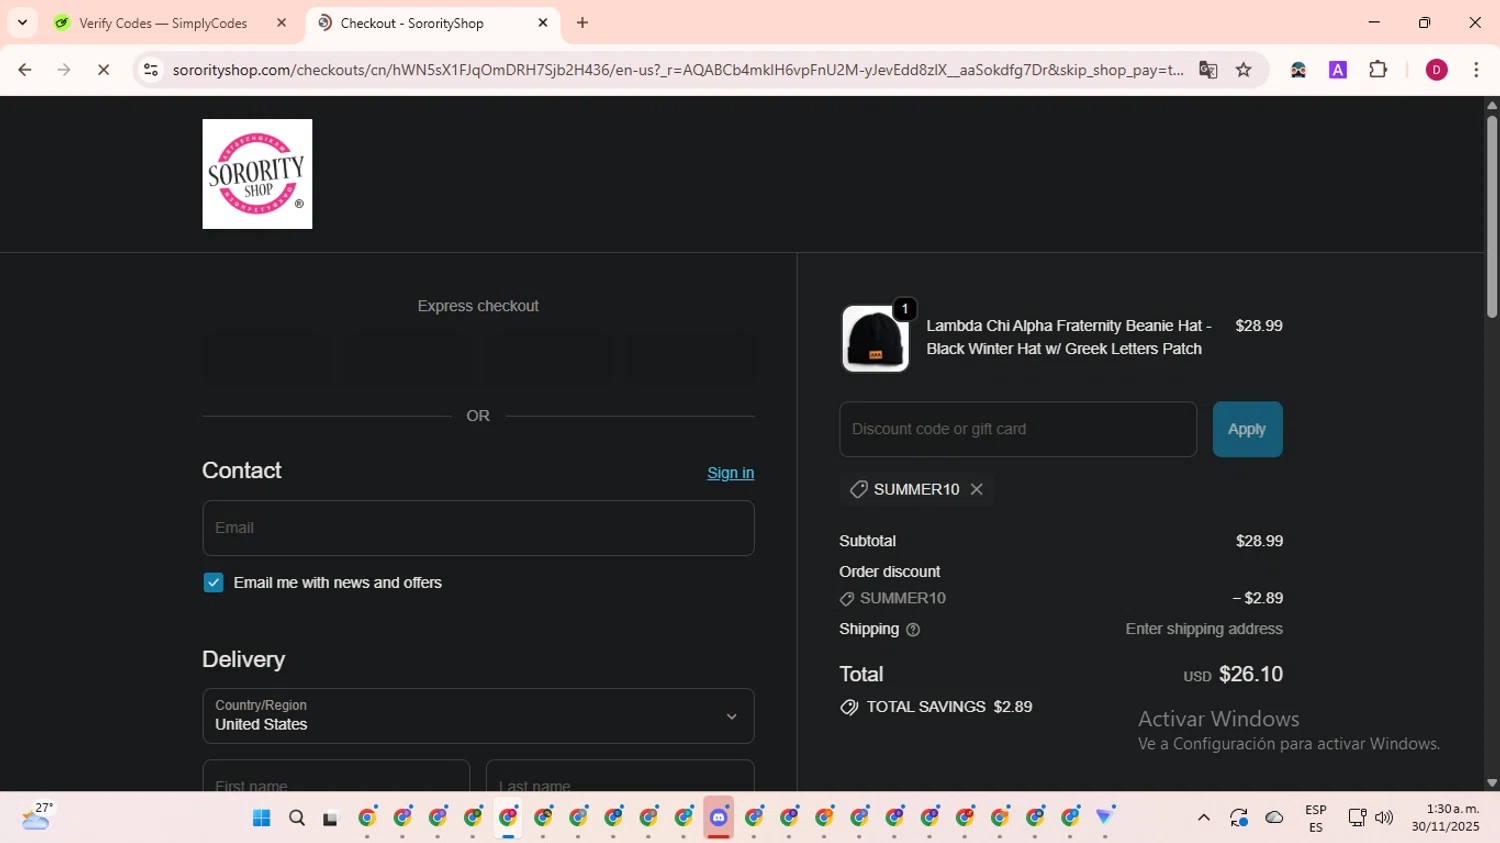
Task: Show hidden system tray icons
Action: (1204, 818)
